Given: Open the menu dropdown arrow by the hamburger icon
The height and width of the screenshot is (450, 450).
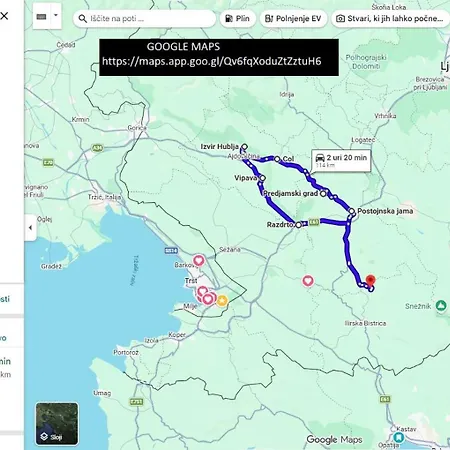Looking at the screenshot, I should 56,15.
